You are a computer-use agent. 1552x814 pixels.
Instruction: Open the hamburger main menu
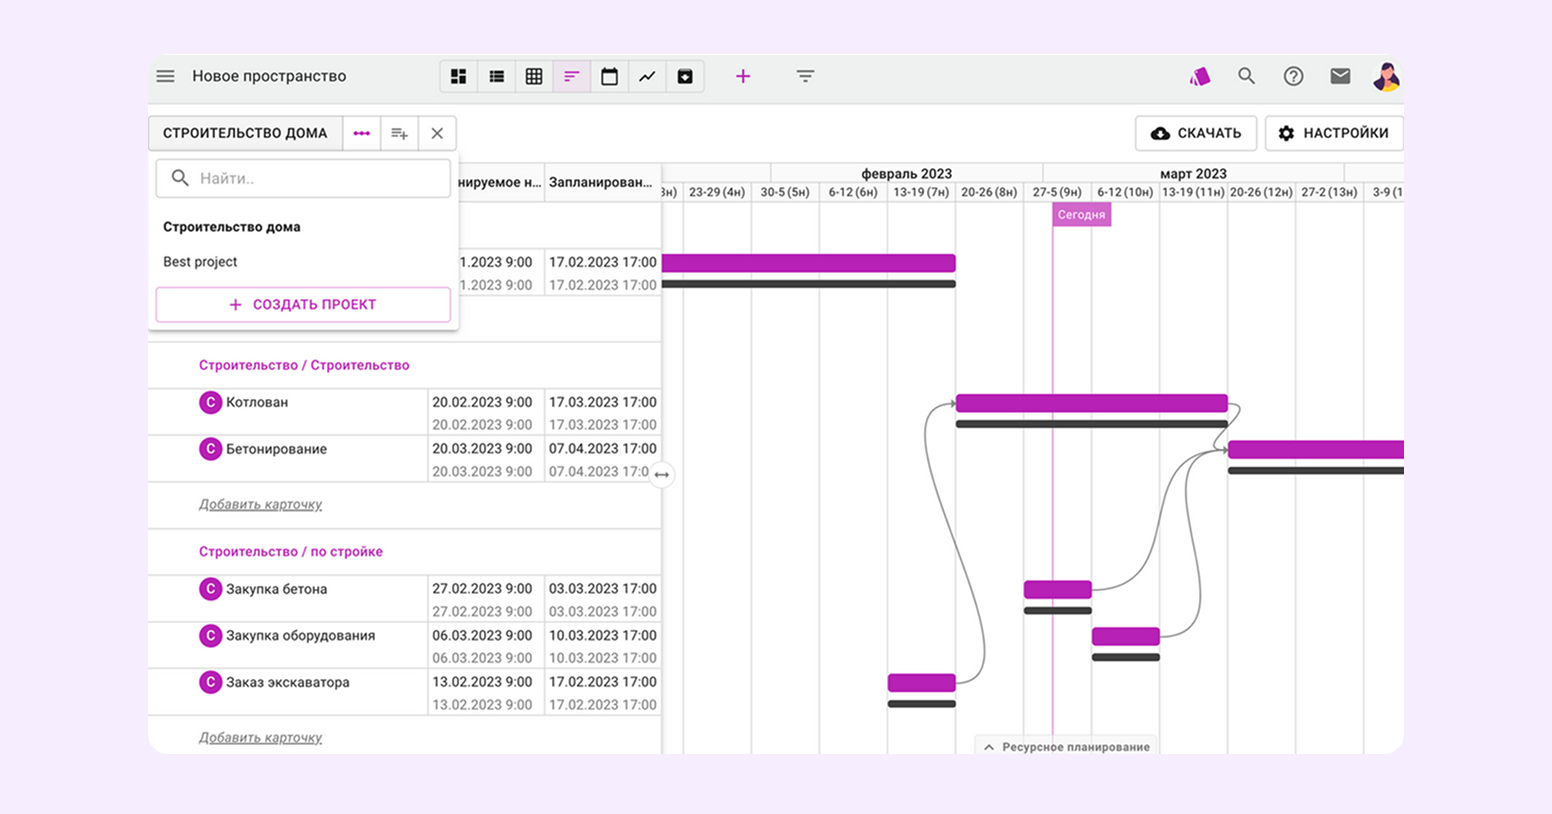166,76
